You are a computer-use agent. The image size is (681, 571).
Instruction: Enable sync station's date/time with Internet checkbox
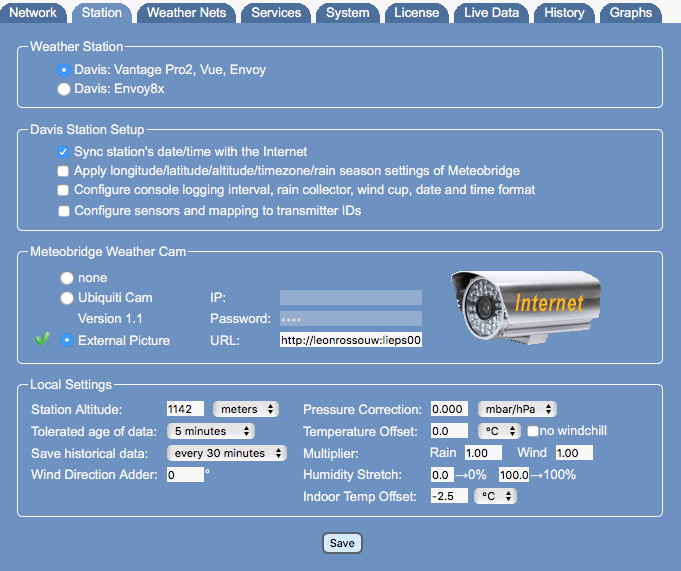click(64, 152)
